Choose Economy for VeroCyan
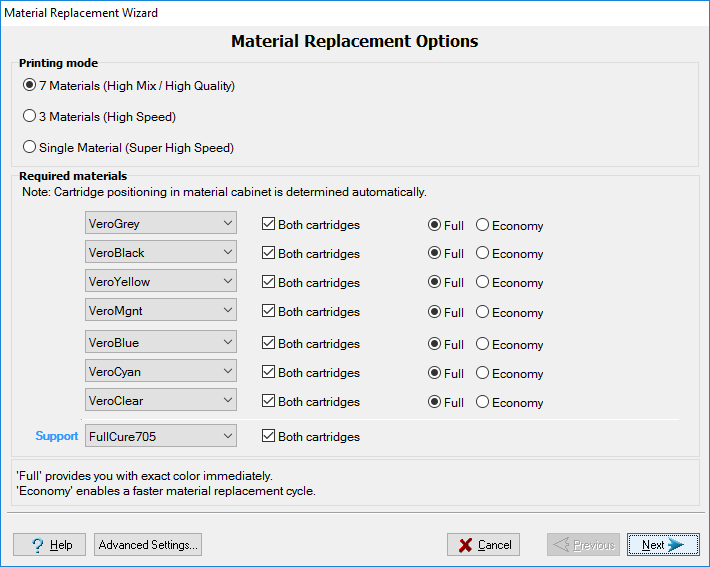Viewport: 710px width, 567px height. (x=483, y=374)
